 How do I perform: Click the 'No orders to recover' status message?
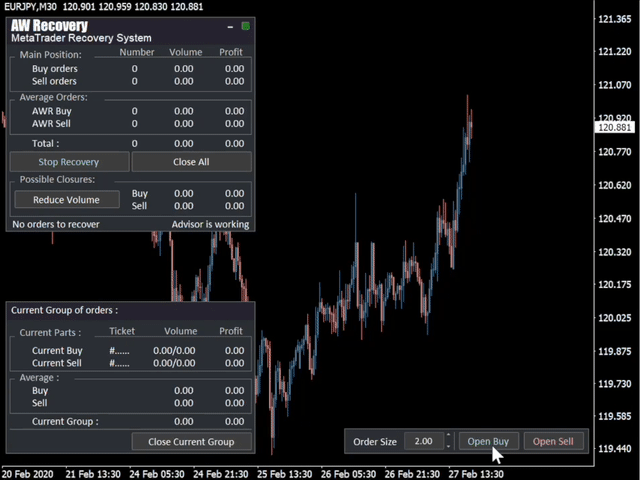(56, 225)
